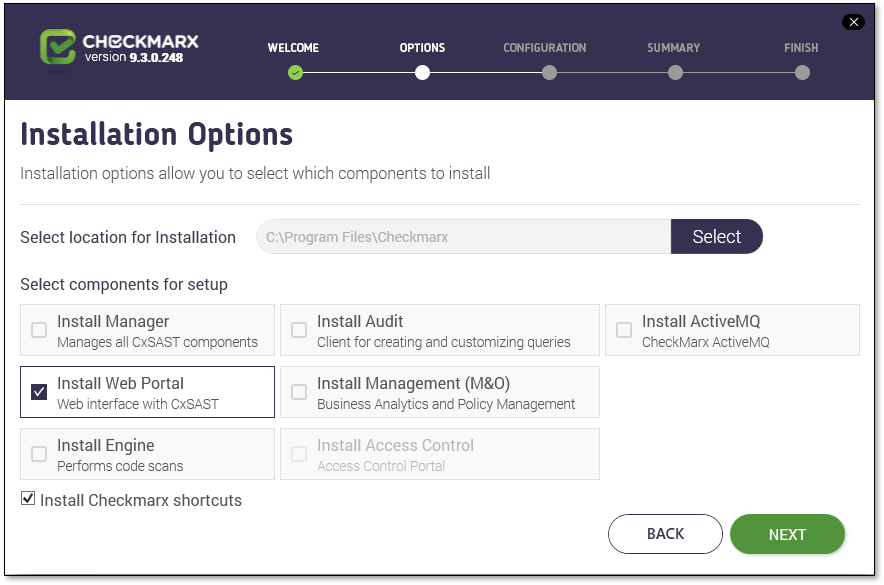Viewport: 884px width, 585px height.
Task: Click the CHECKMARX brand name text
Action: [x=140, y=41]
